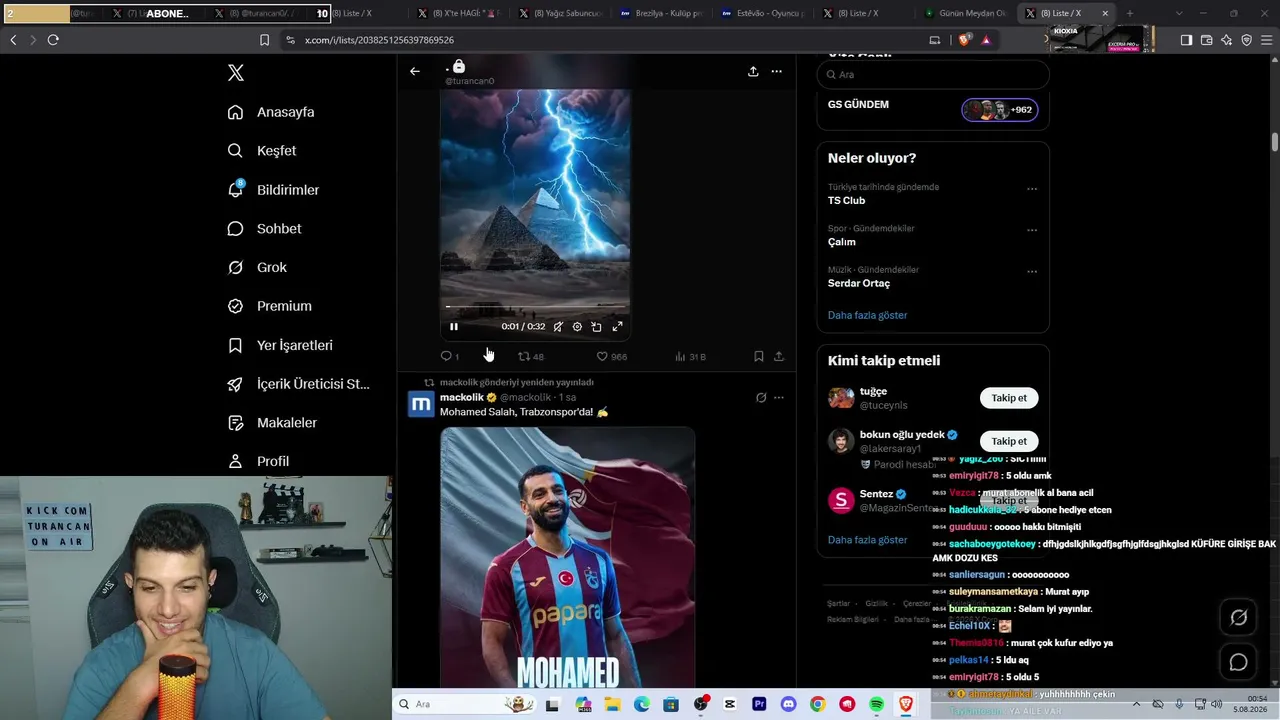This screenshot has width=1280, height=720.
Task: Open Yer İşaretleri bookmarks
Action: [x=280, y=345]
